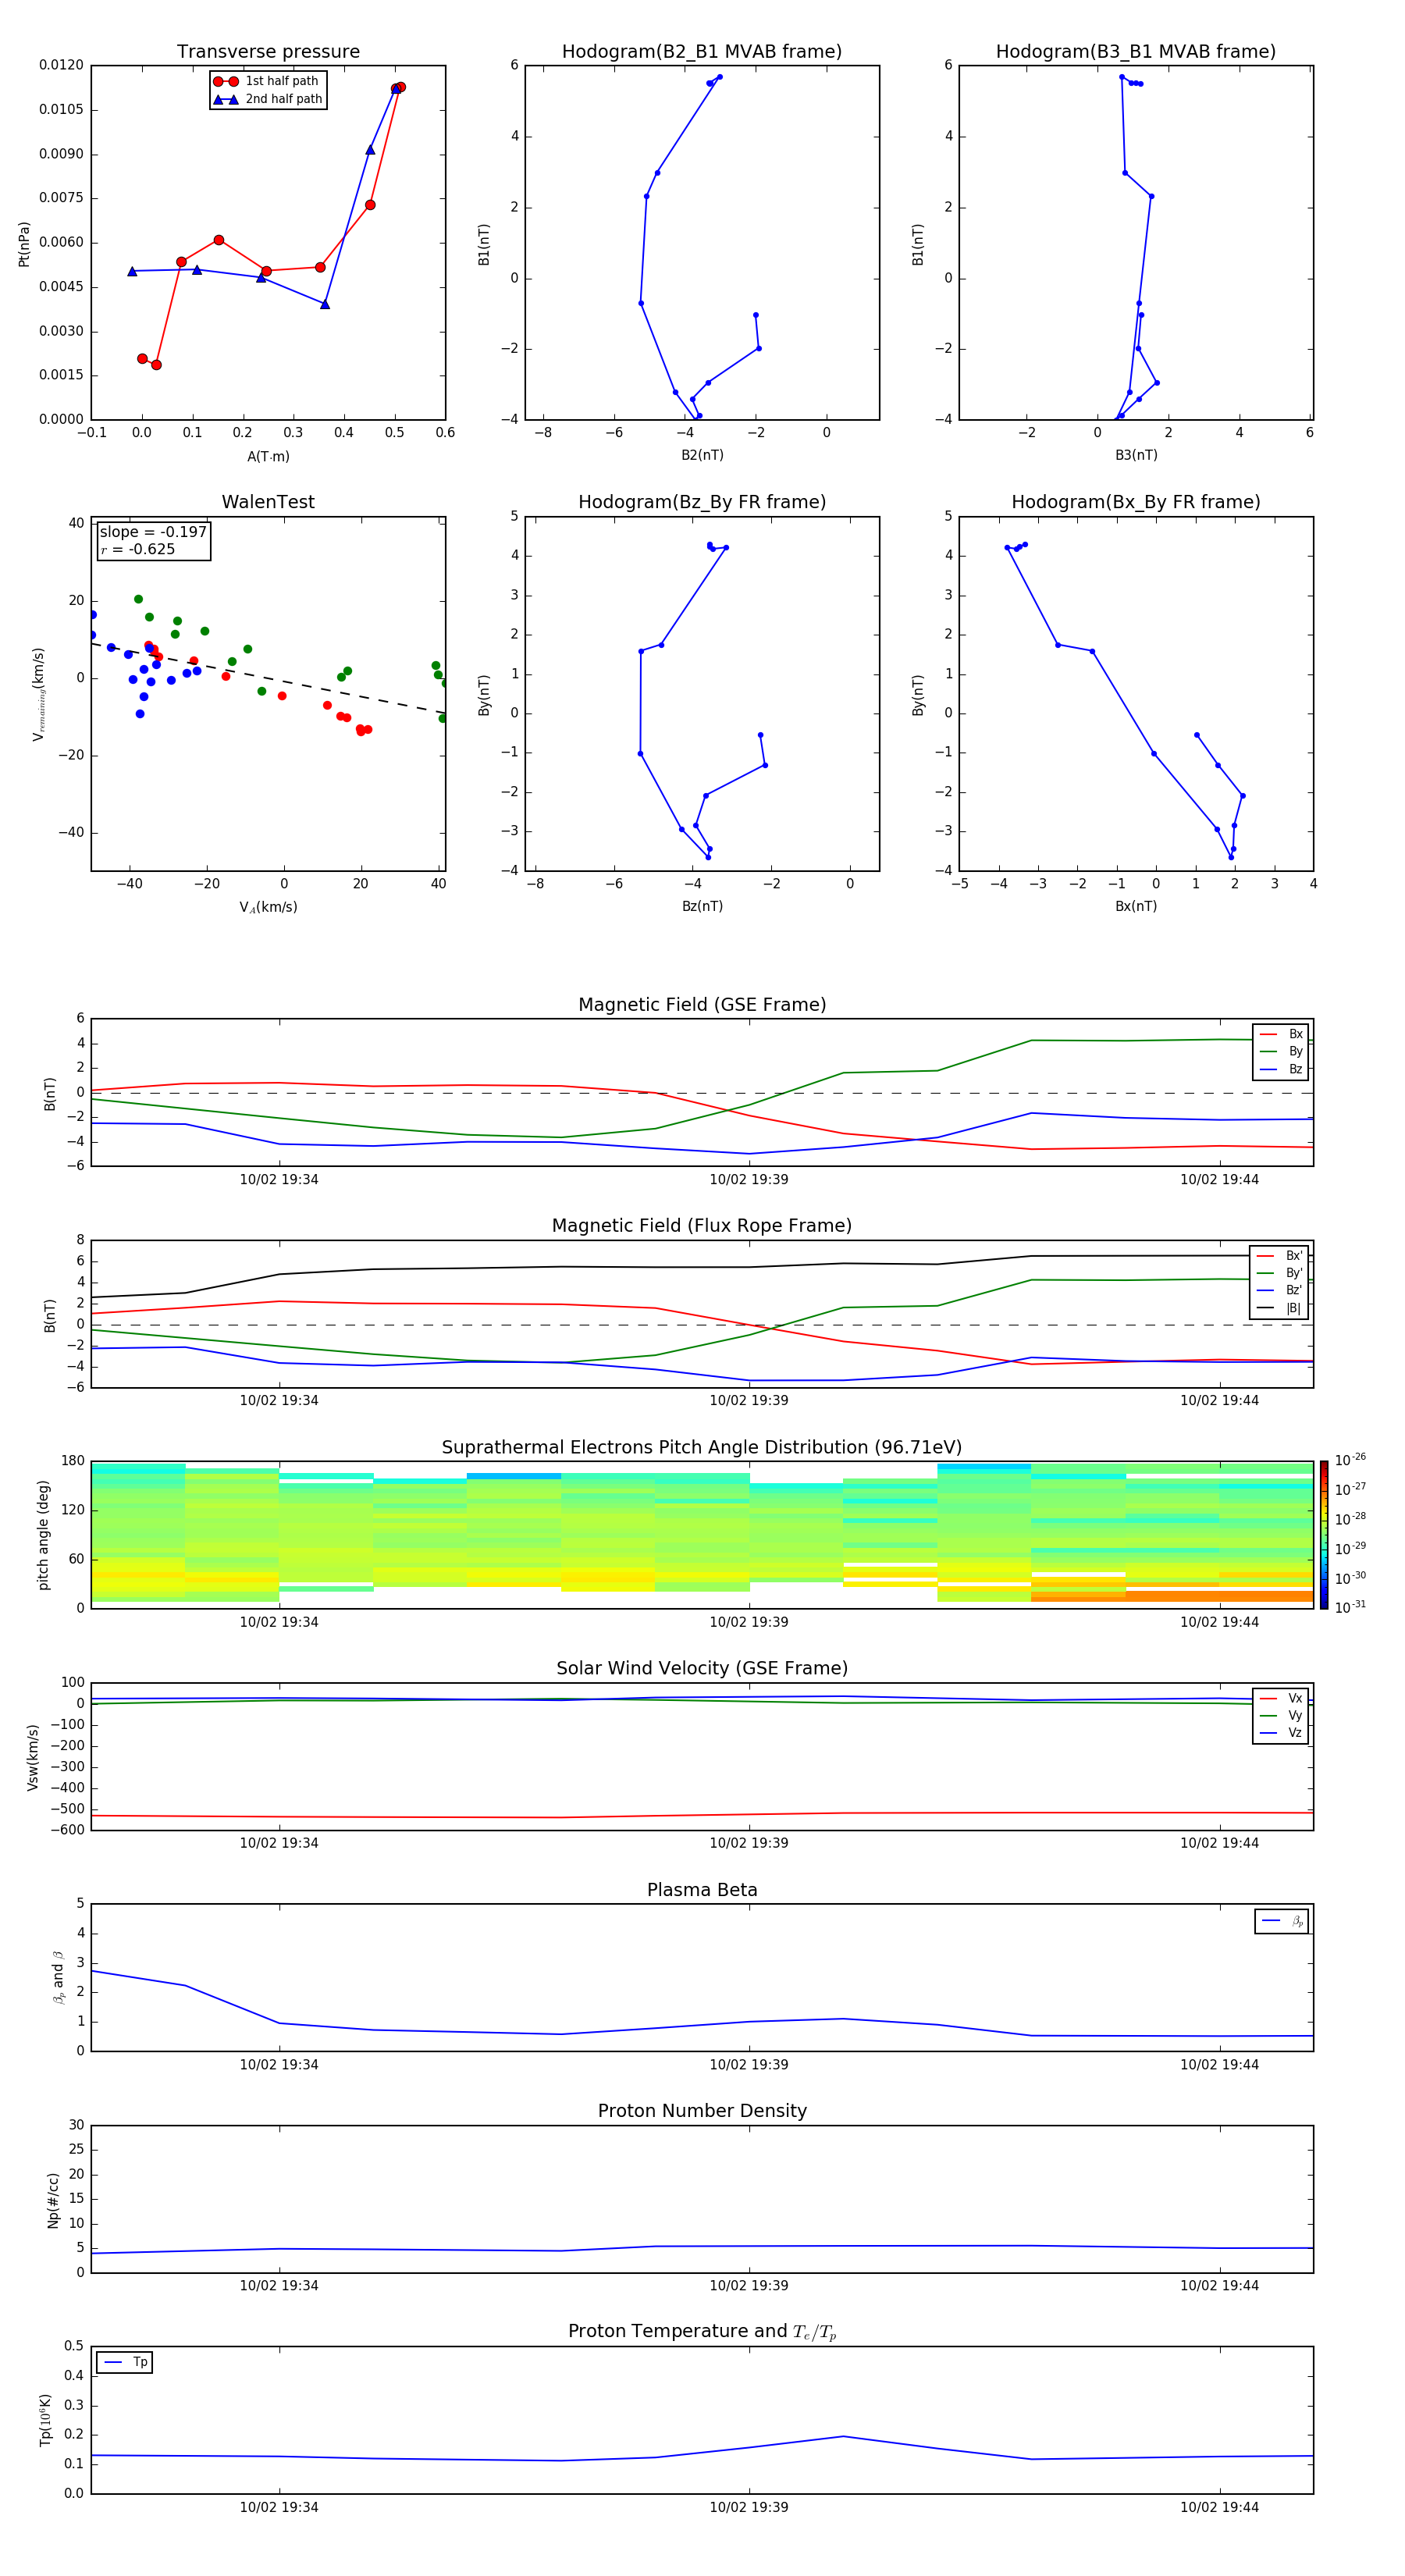Click the '2nd half path' legend entry
This screenshot has width=1405, height=2576.
point(268,99)
